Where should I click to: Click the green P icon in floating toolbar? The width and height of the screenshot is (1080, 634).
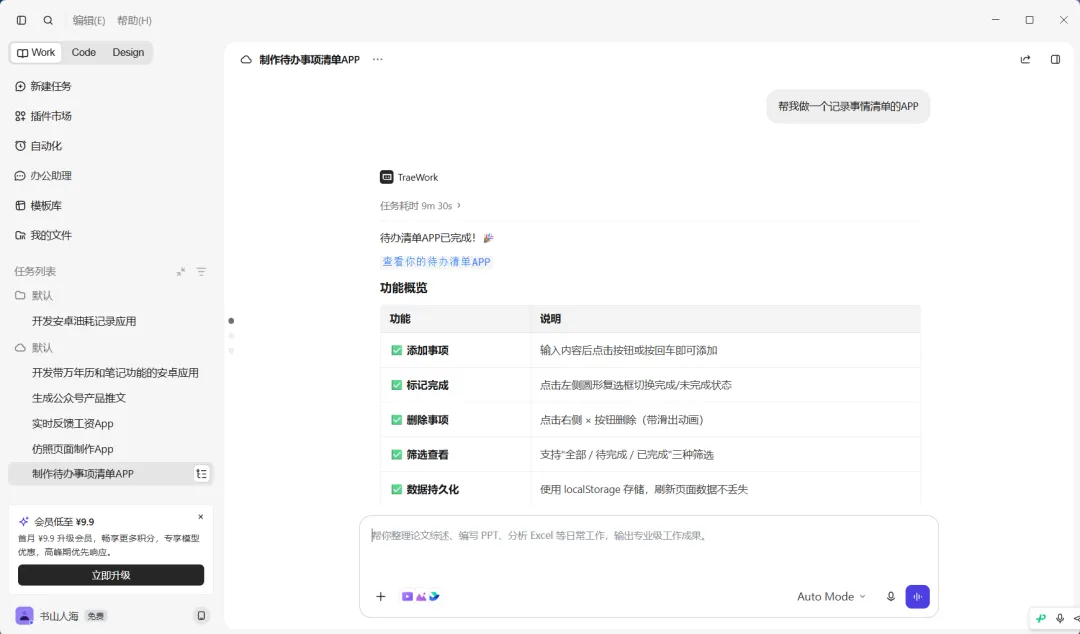coord(1041,618)
